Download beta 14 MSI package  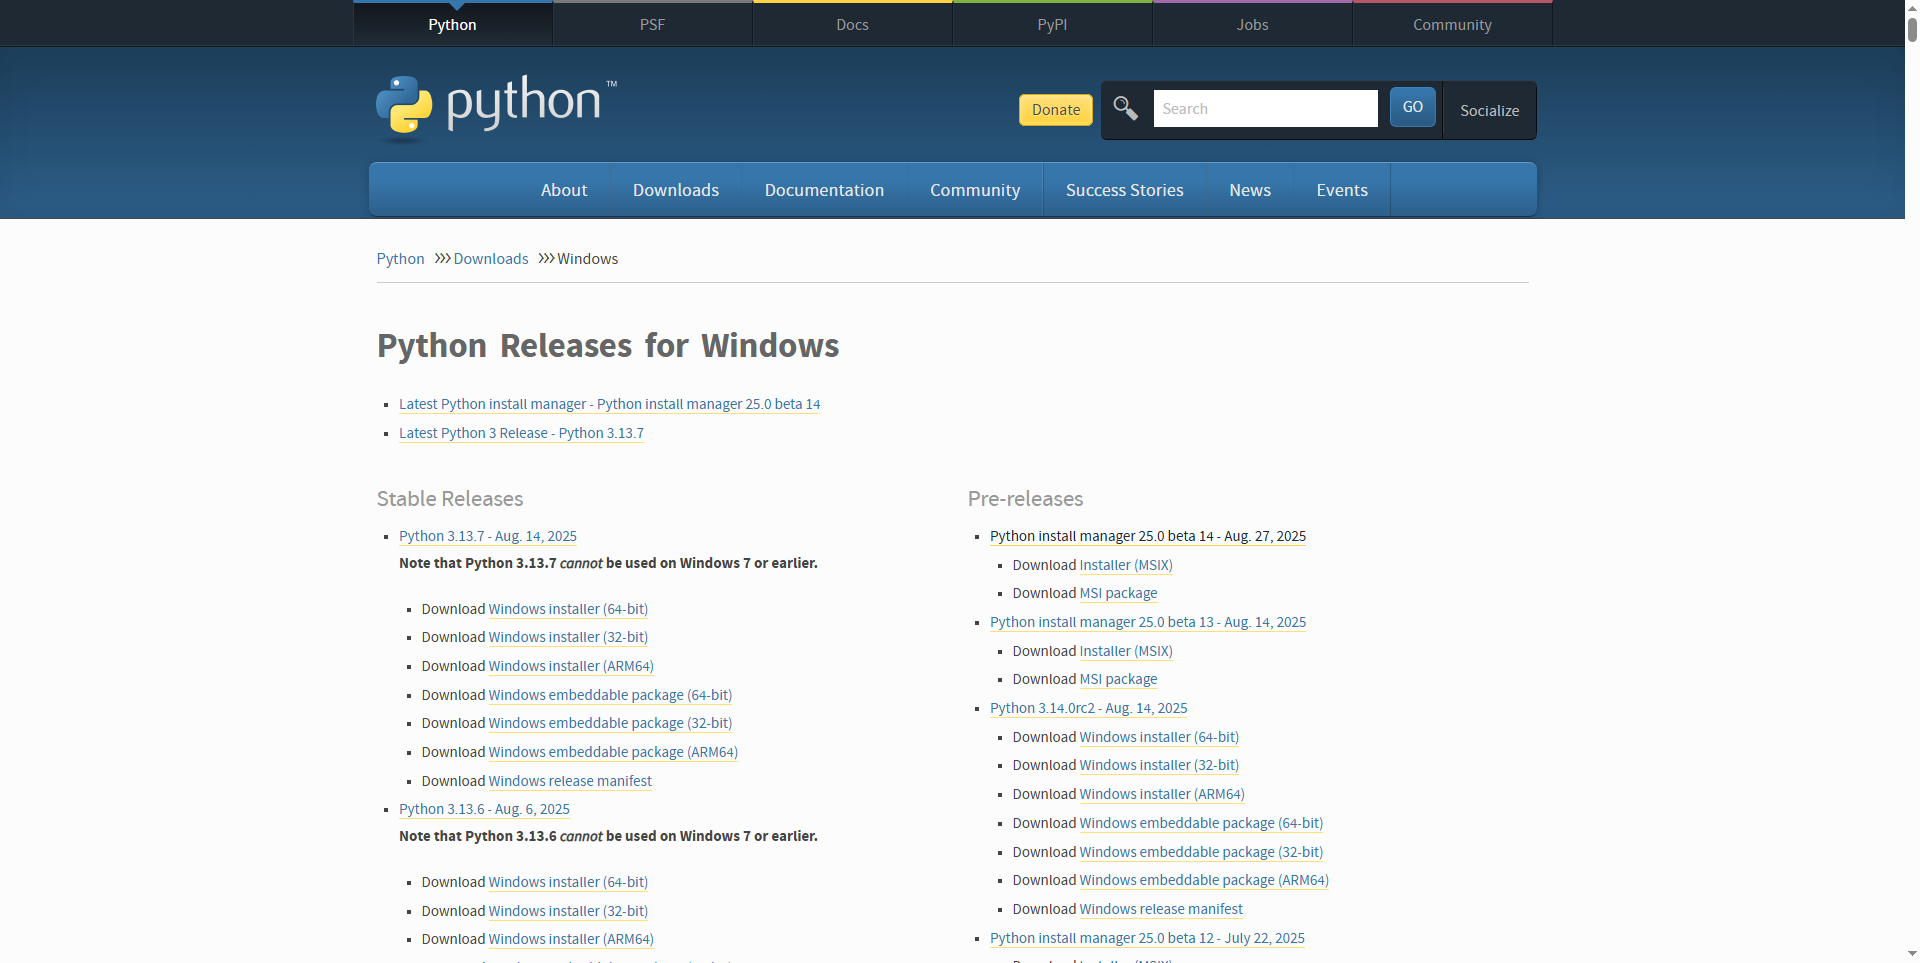(x=1118, y=593)
